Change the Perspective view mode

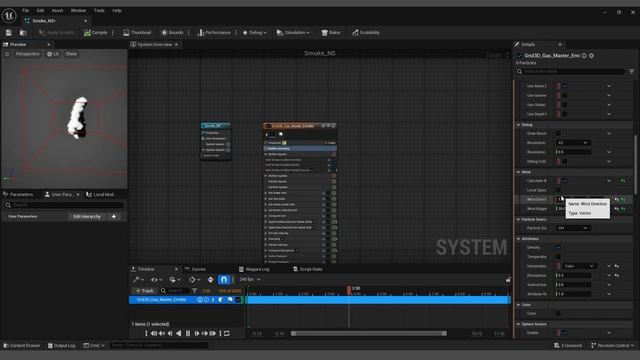[27, 54]
